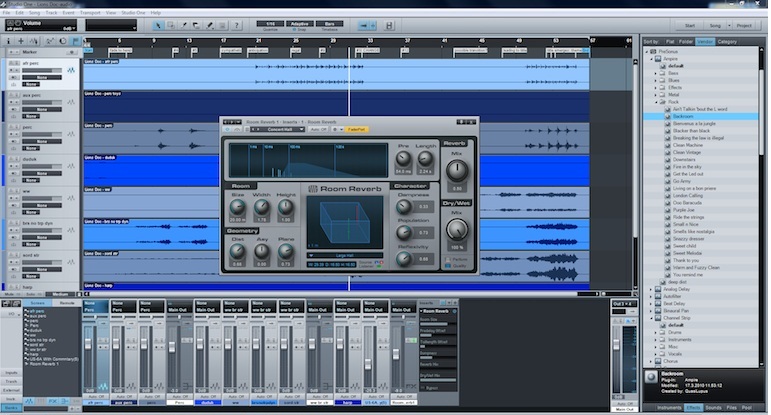Click the afr perc channel volume fader

pyautogui.click(x=89, y=344)
